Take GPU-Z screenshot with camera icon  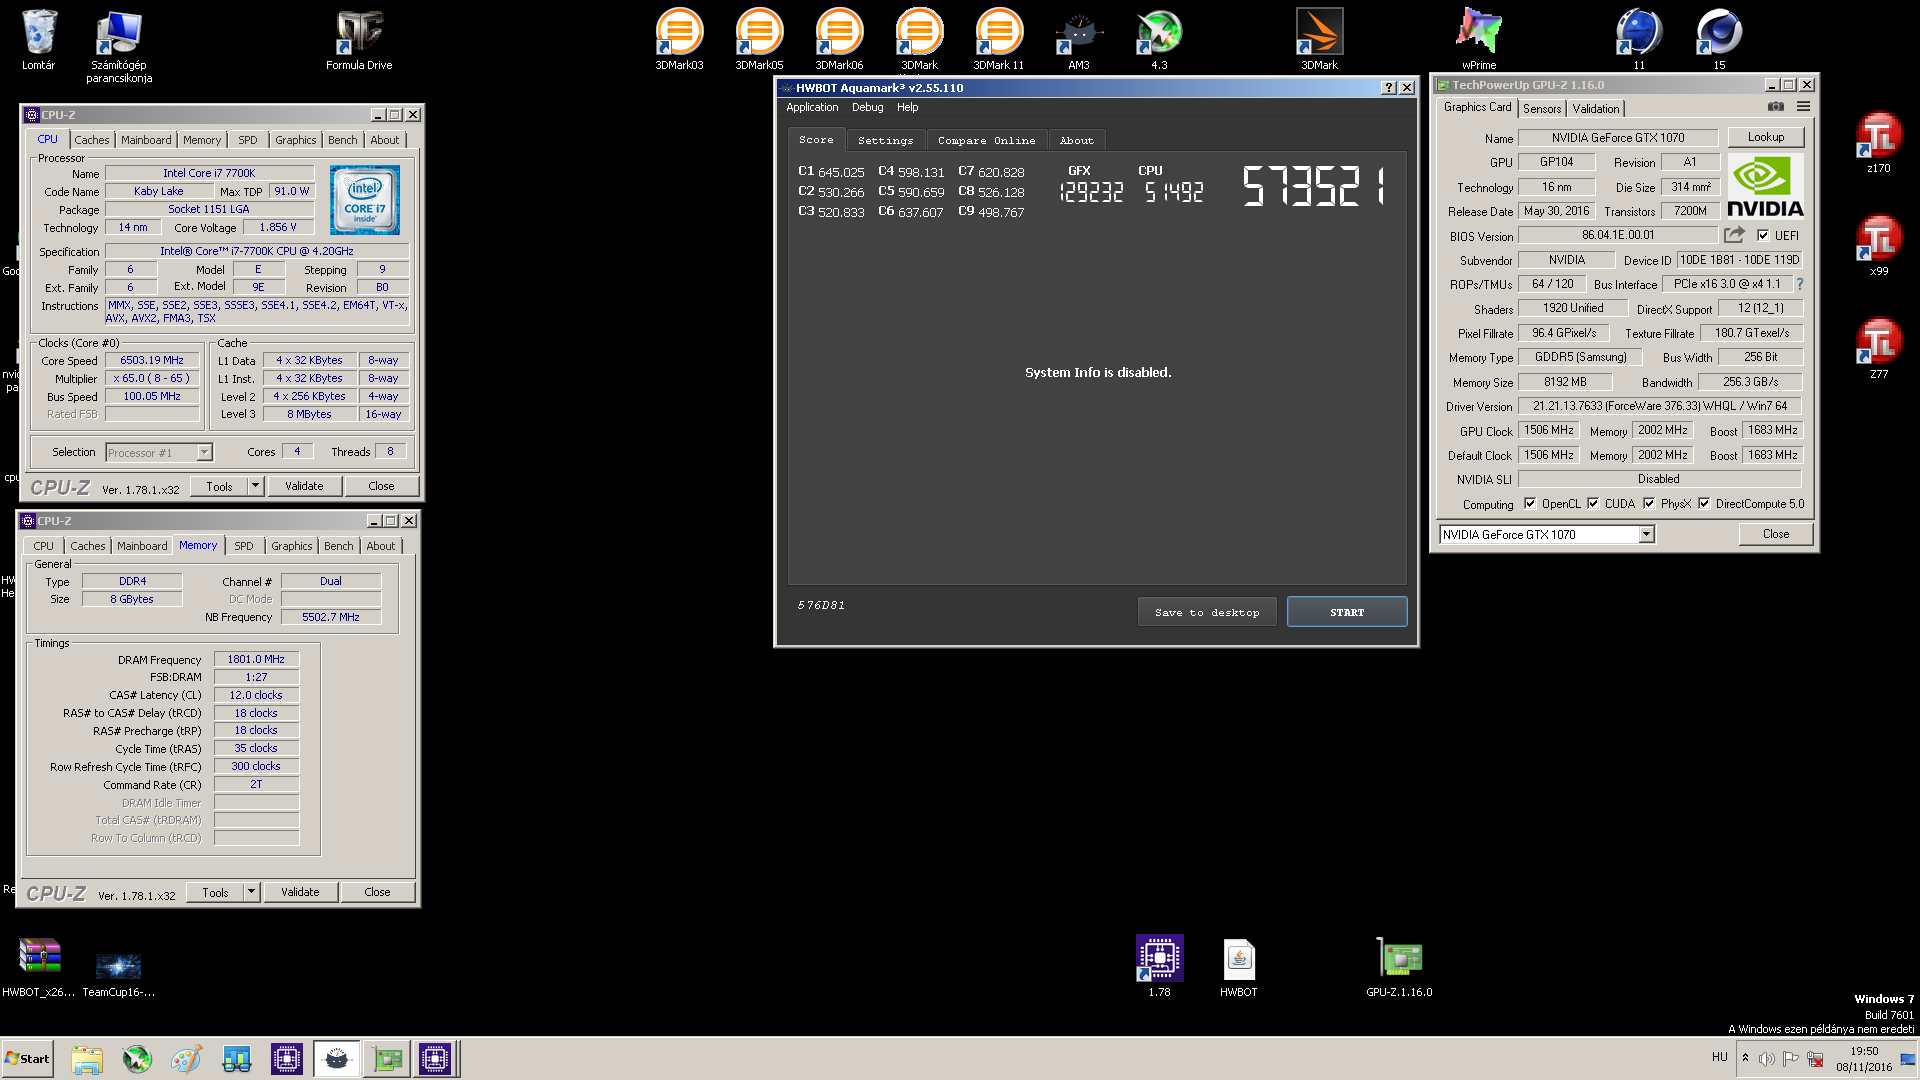(x=1775, y=107)
